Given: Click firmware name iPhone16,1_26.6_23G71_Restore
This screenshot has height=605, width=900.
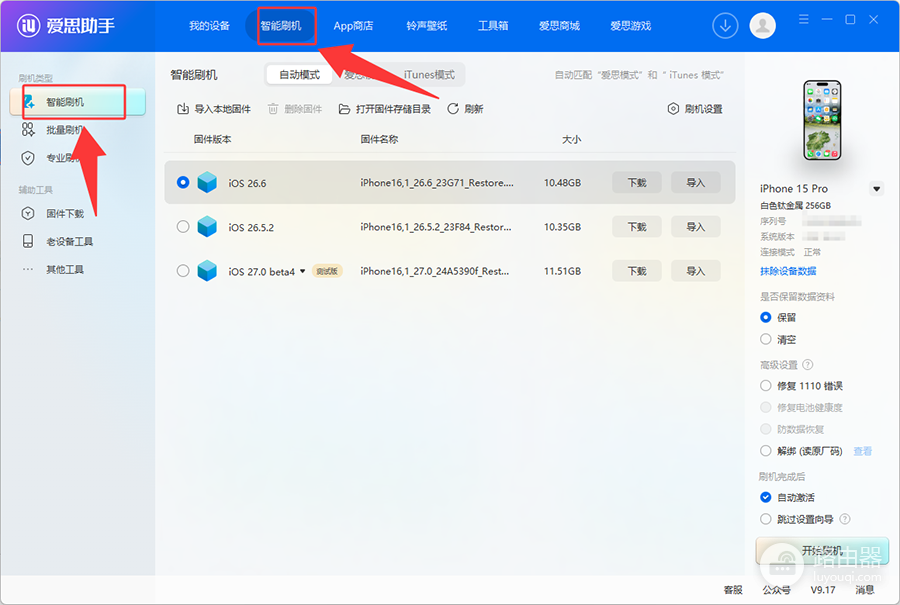Looking at the screenshot, I should pos(437,183).
